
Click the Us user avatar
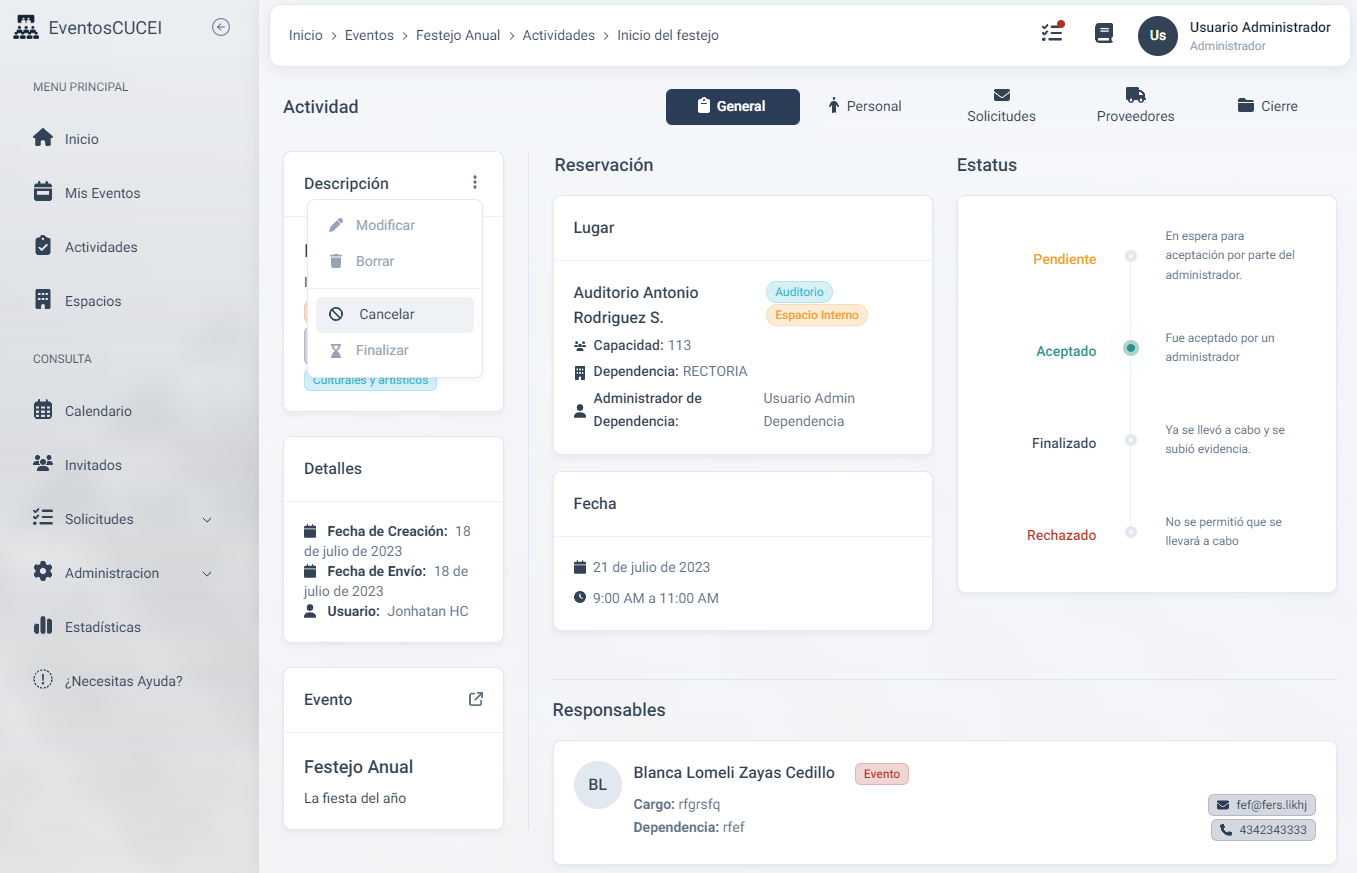coord(1157,35)
